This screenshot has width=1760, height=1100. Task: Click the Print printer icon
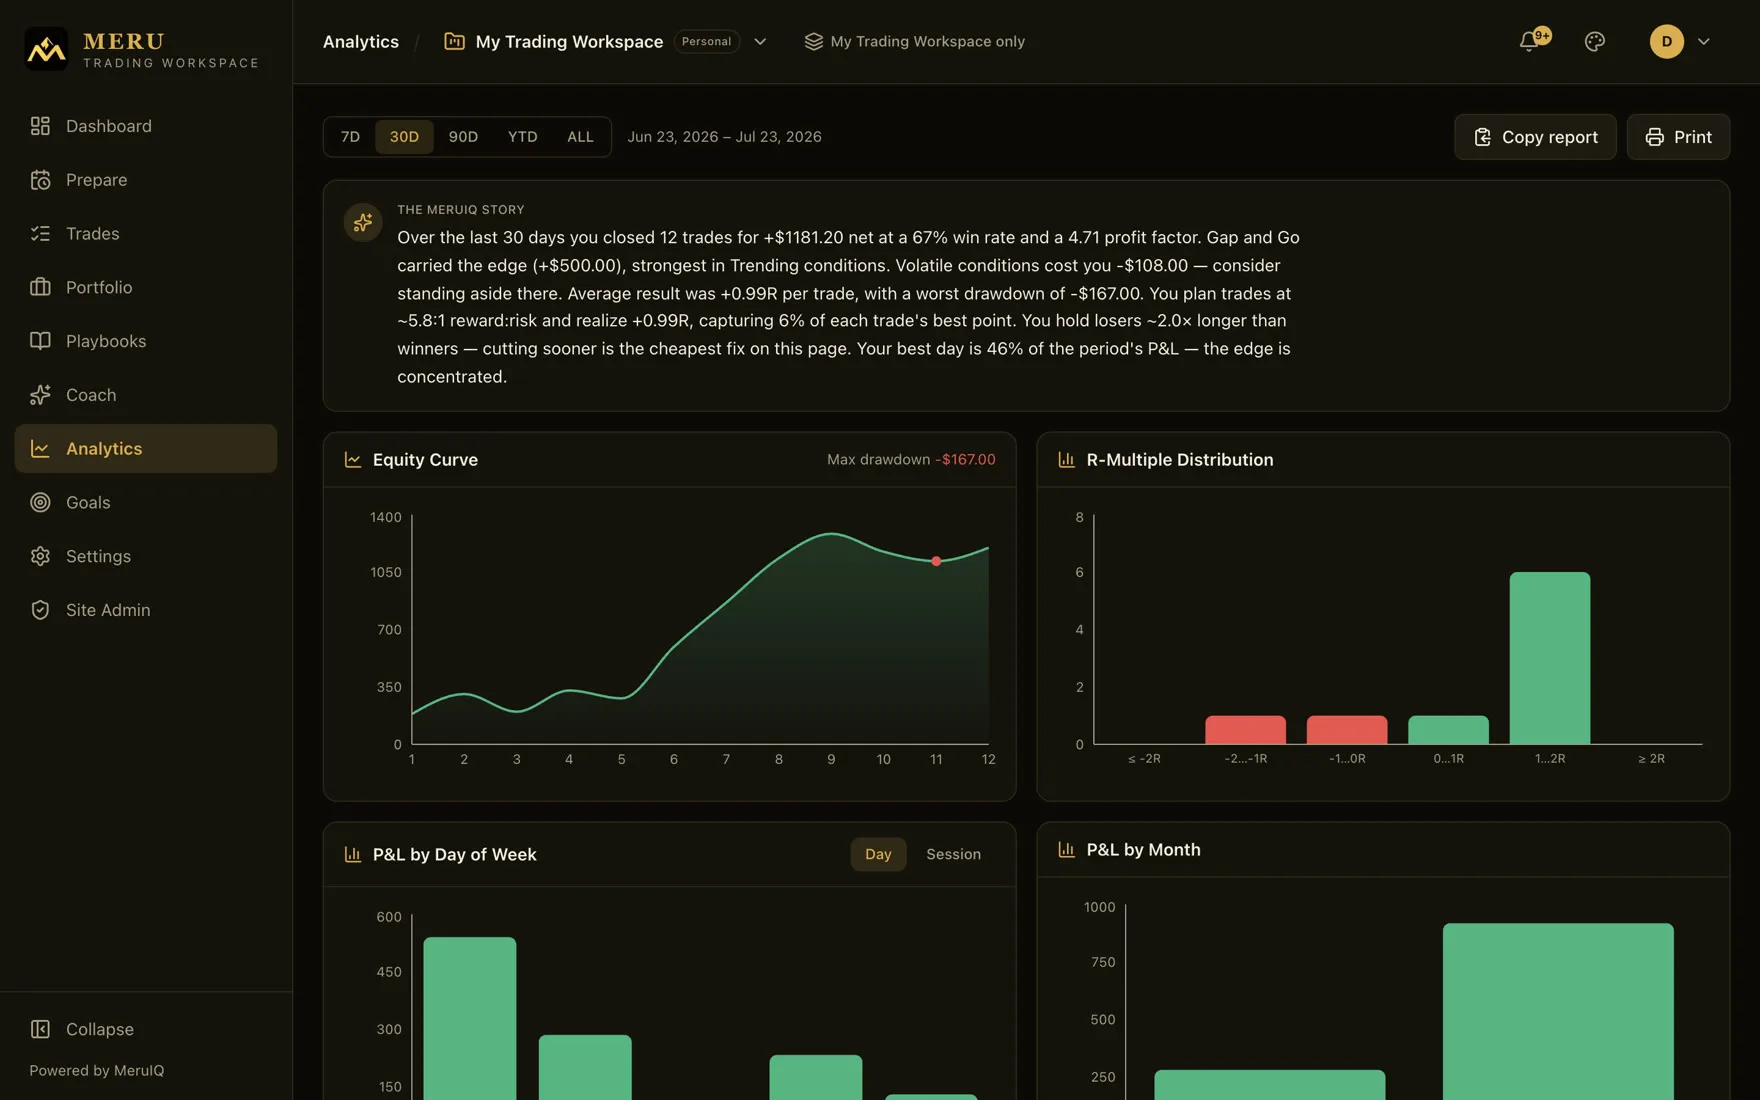click(x=1654, y=137)
